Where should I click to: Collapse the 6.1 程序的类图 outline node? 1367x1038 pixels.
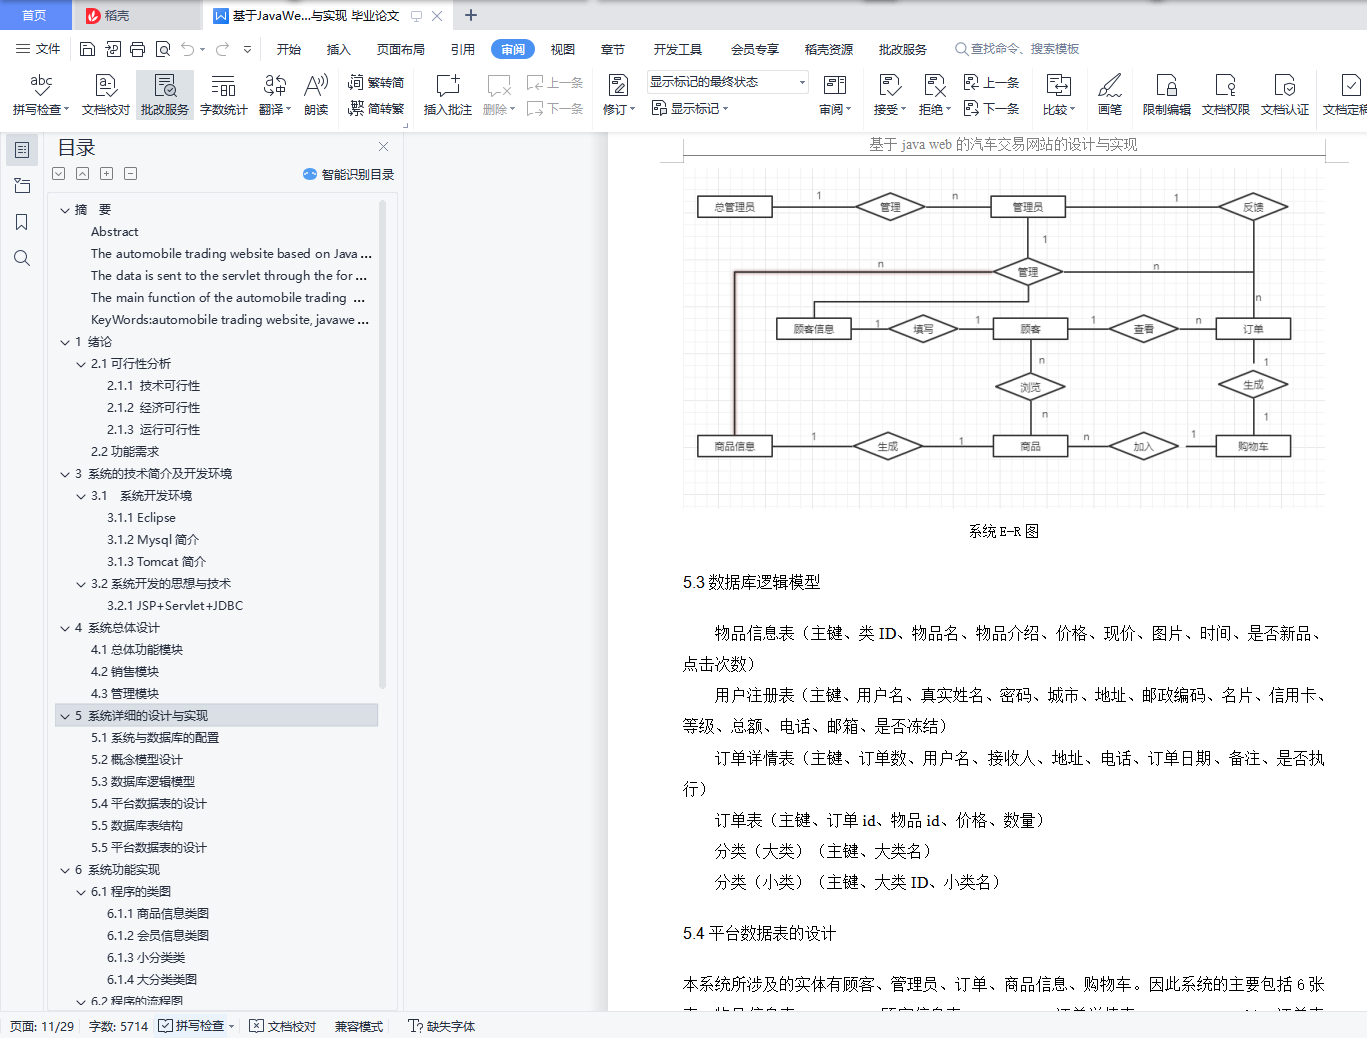(x=81, y=892)
